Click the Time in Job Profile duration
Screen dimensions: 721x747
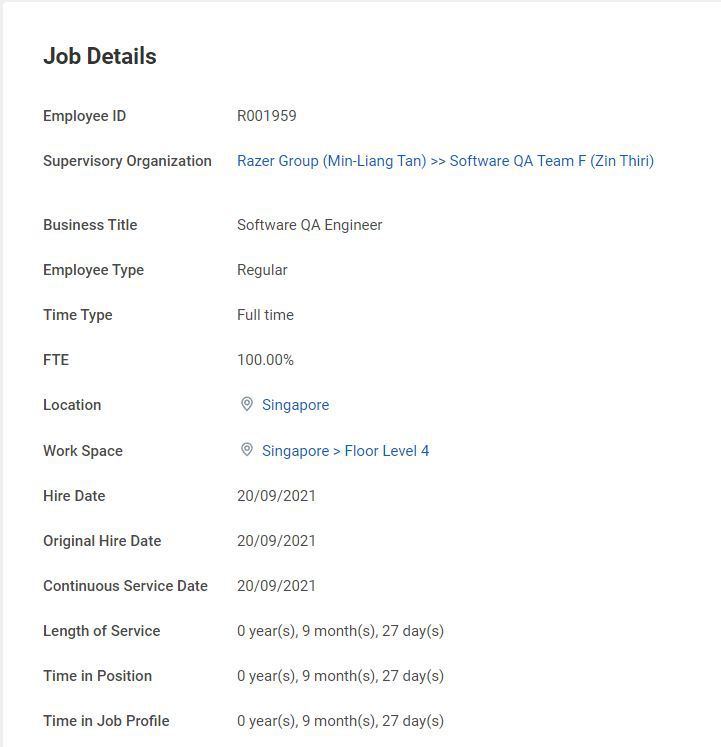click(x=340, y=721)
